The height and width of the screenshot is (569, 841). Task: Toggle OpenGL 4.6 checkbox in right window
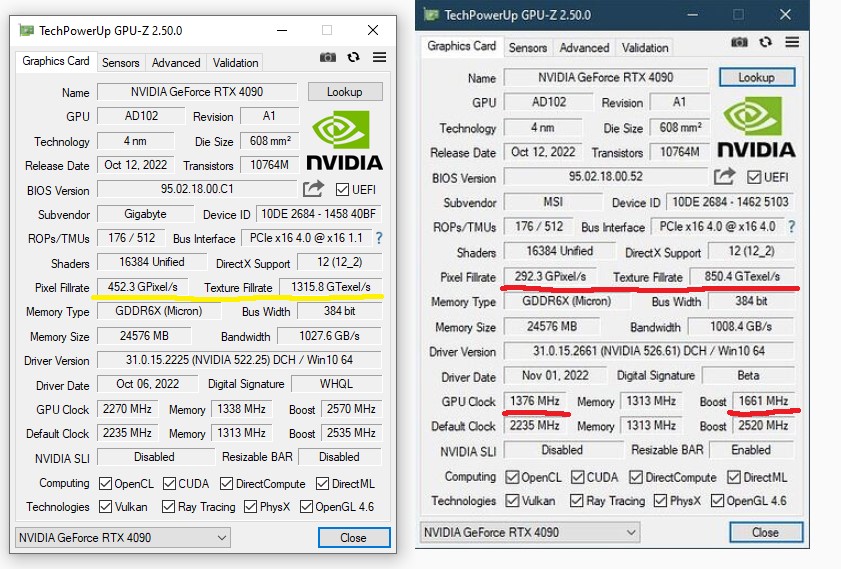[x=717, y=501]
